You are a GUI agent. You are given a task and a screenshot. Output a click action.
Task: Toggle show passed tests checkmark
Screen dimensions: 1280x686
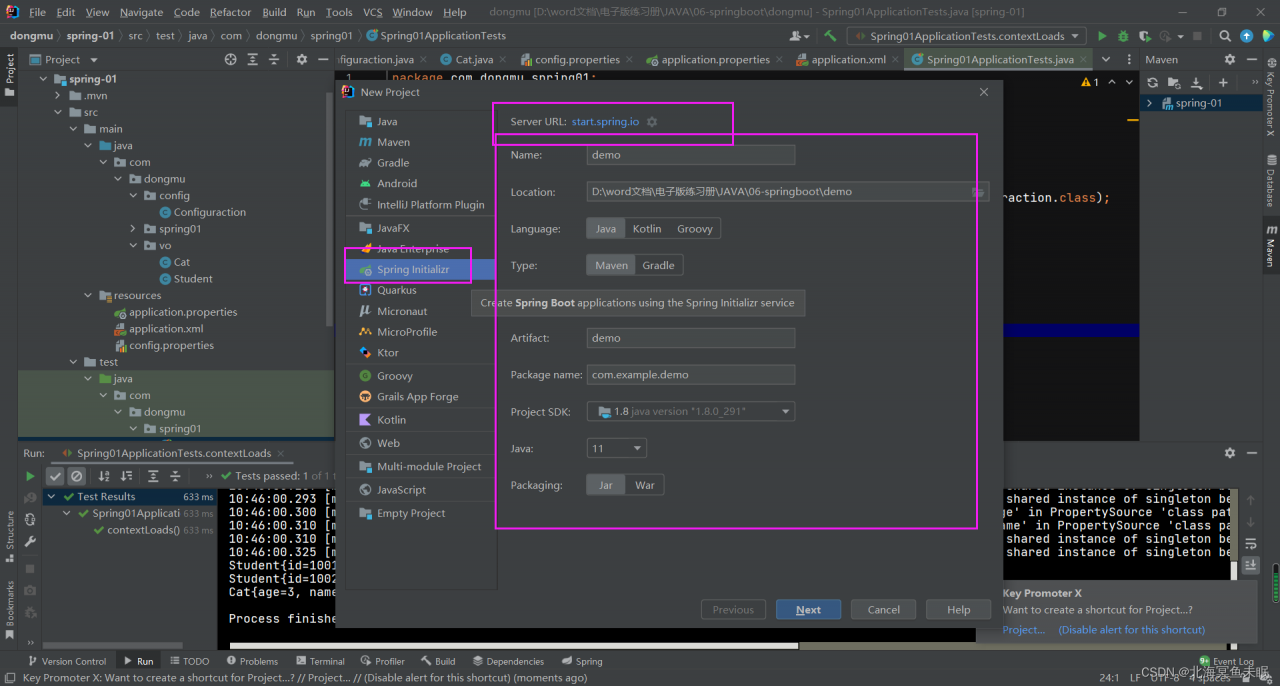point(56,476)
